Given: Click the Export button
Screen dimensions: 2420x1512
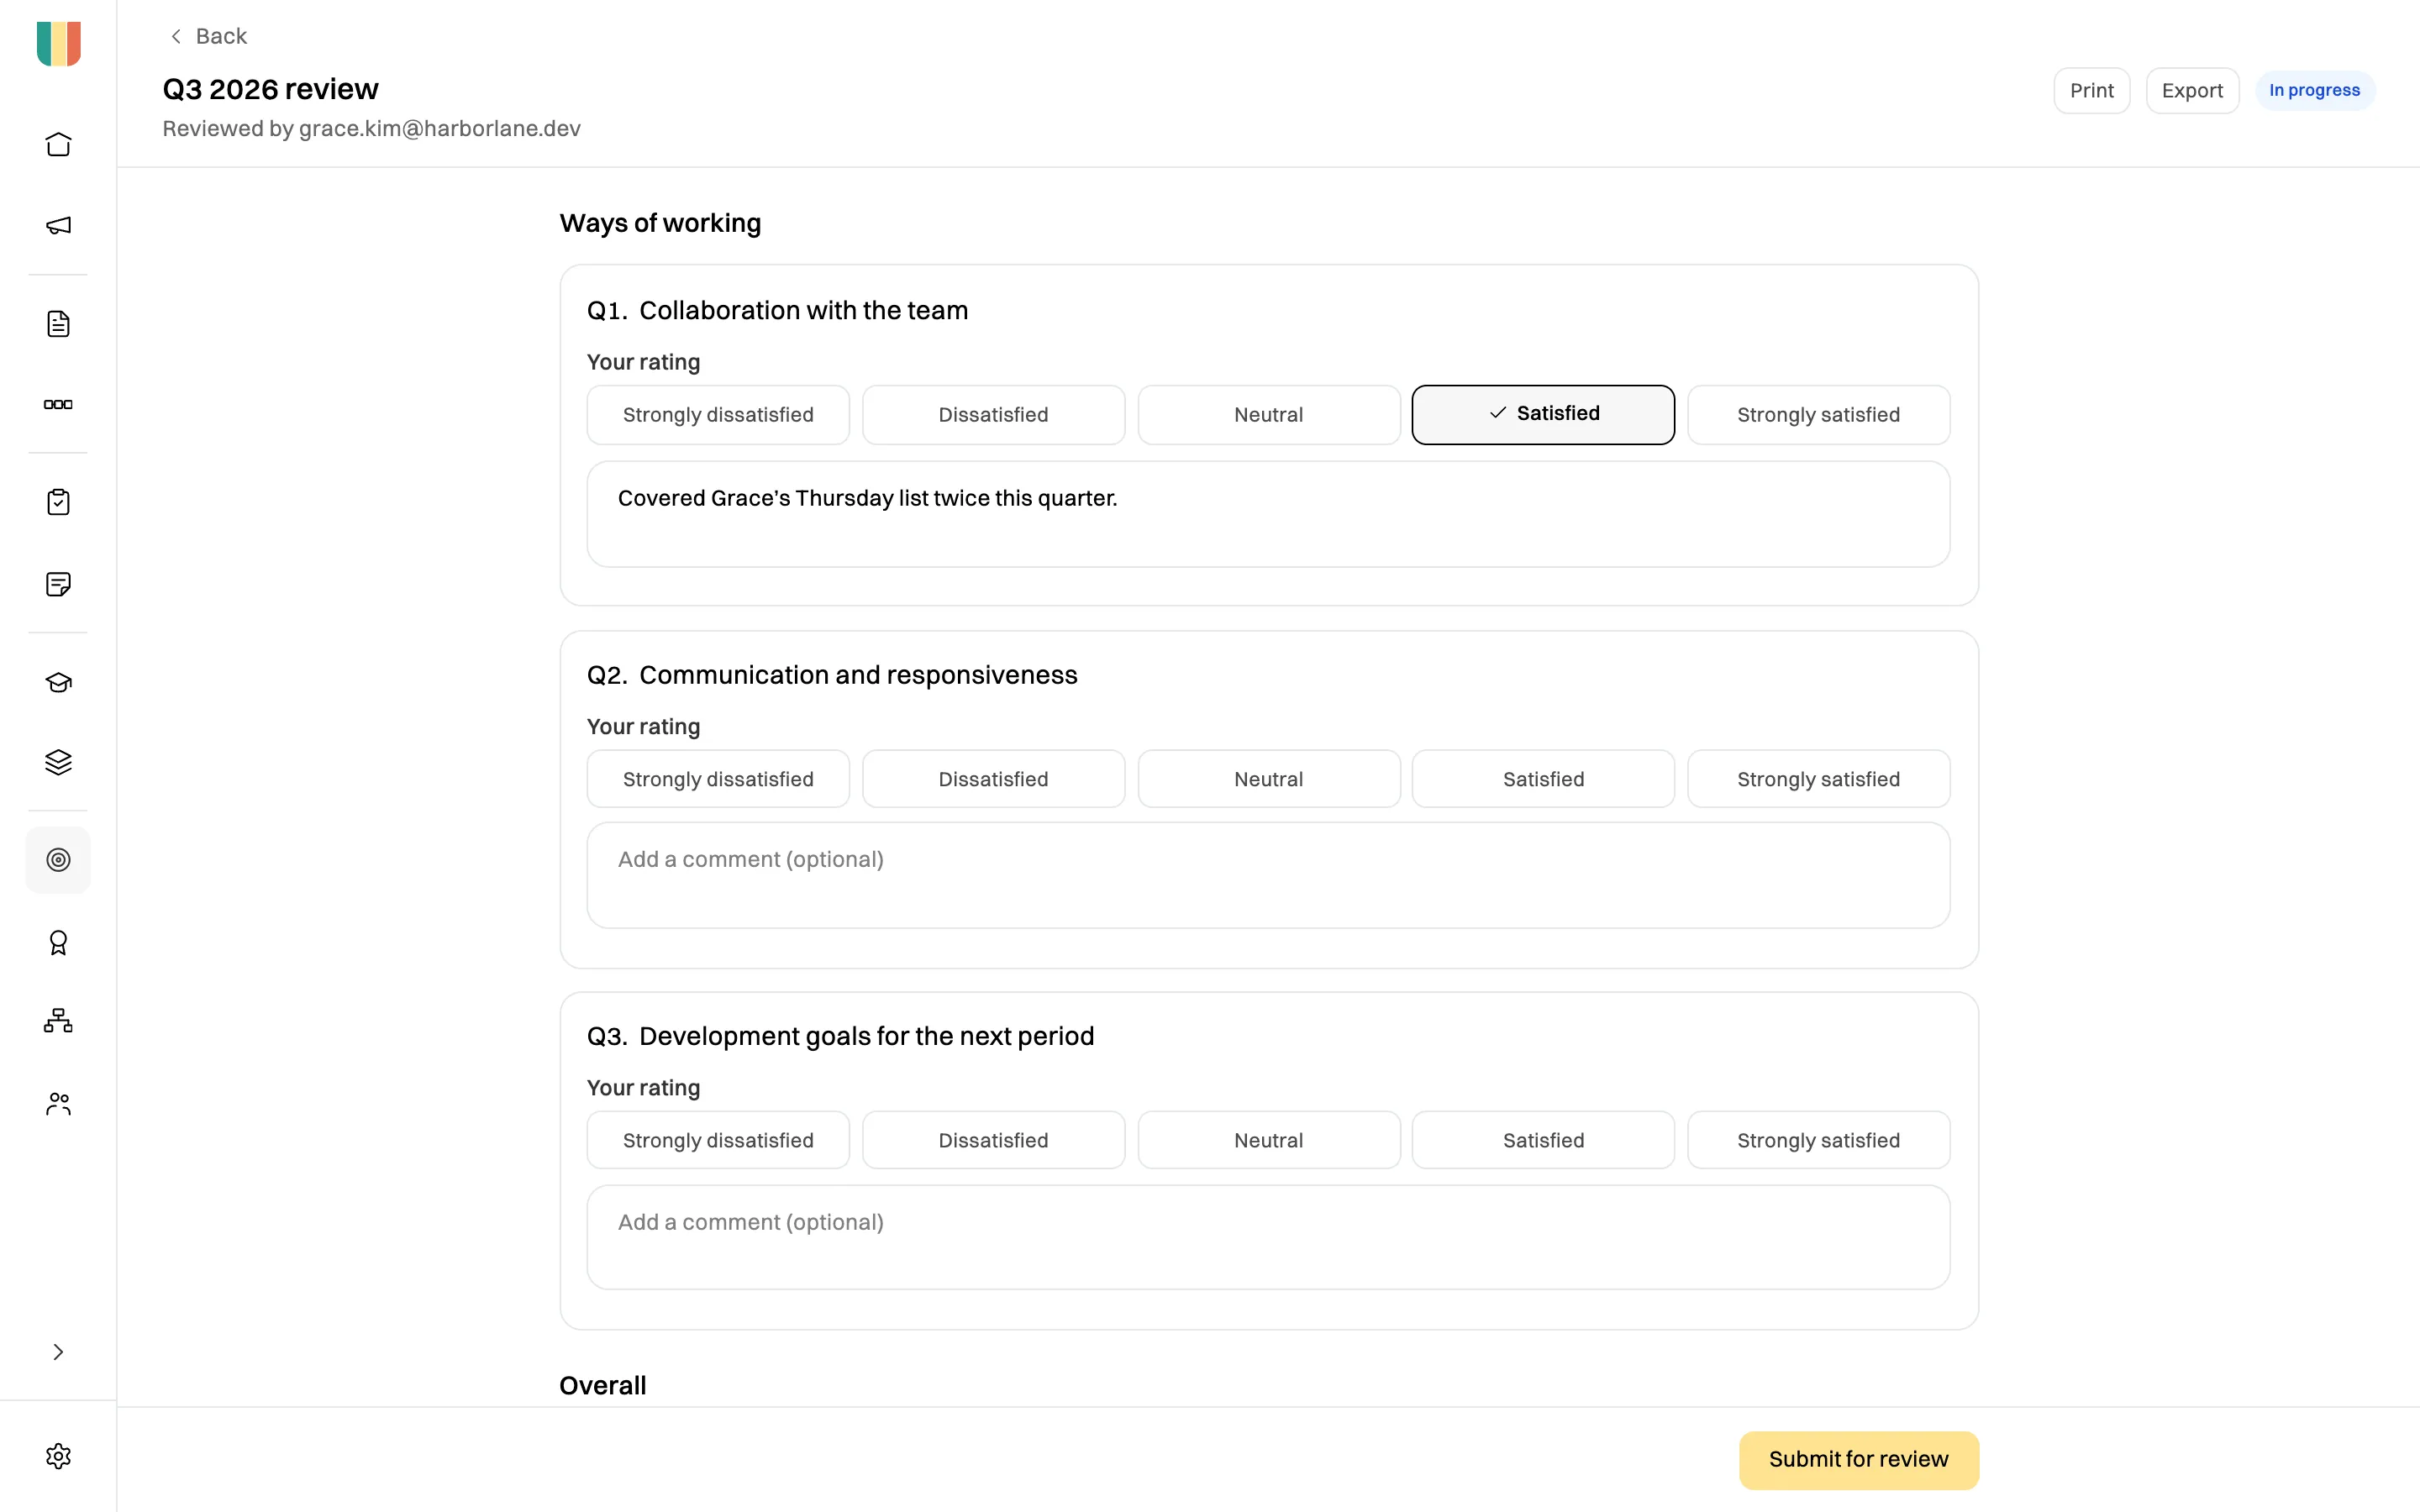Looking at the screenshot, I should [x=2192, y=90].
